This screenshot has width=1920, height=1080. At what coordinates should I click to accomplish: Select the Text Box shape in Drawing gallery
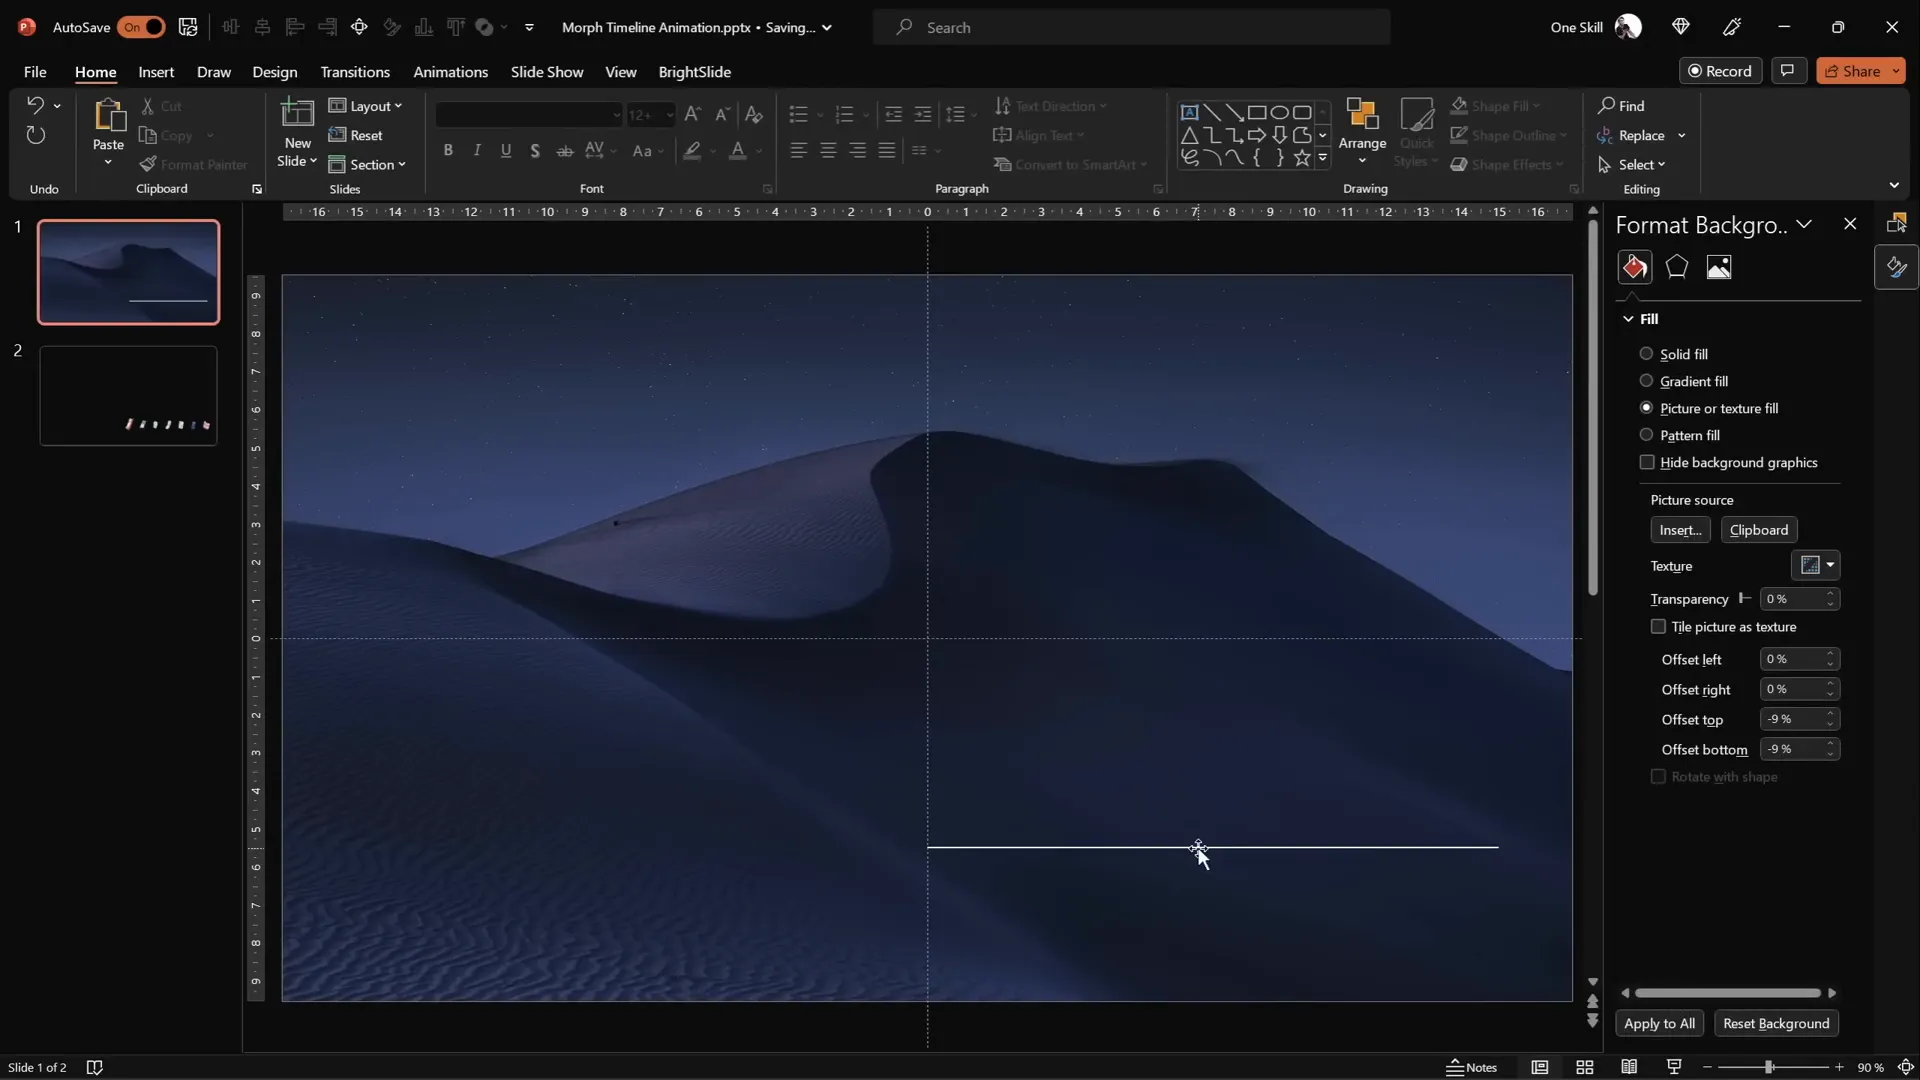[x=1190, y=112]
